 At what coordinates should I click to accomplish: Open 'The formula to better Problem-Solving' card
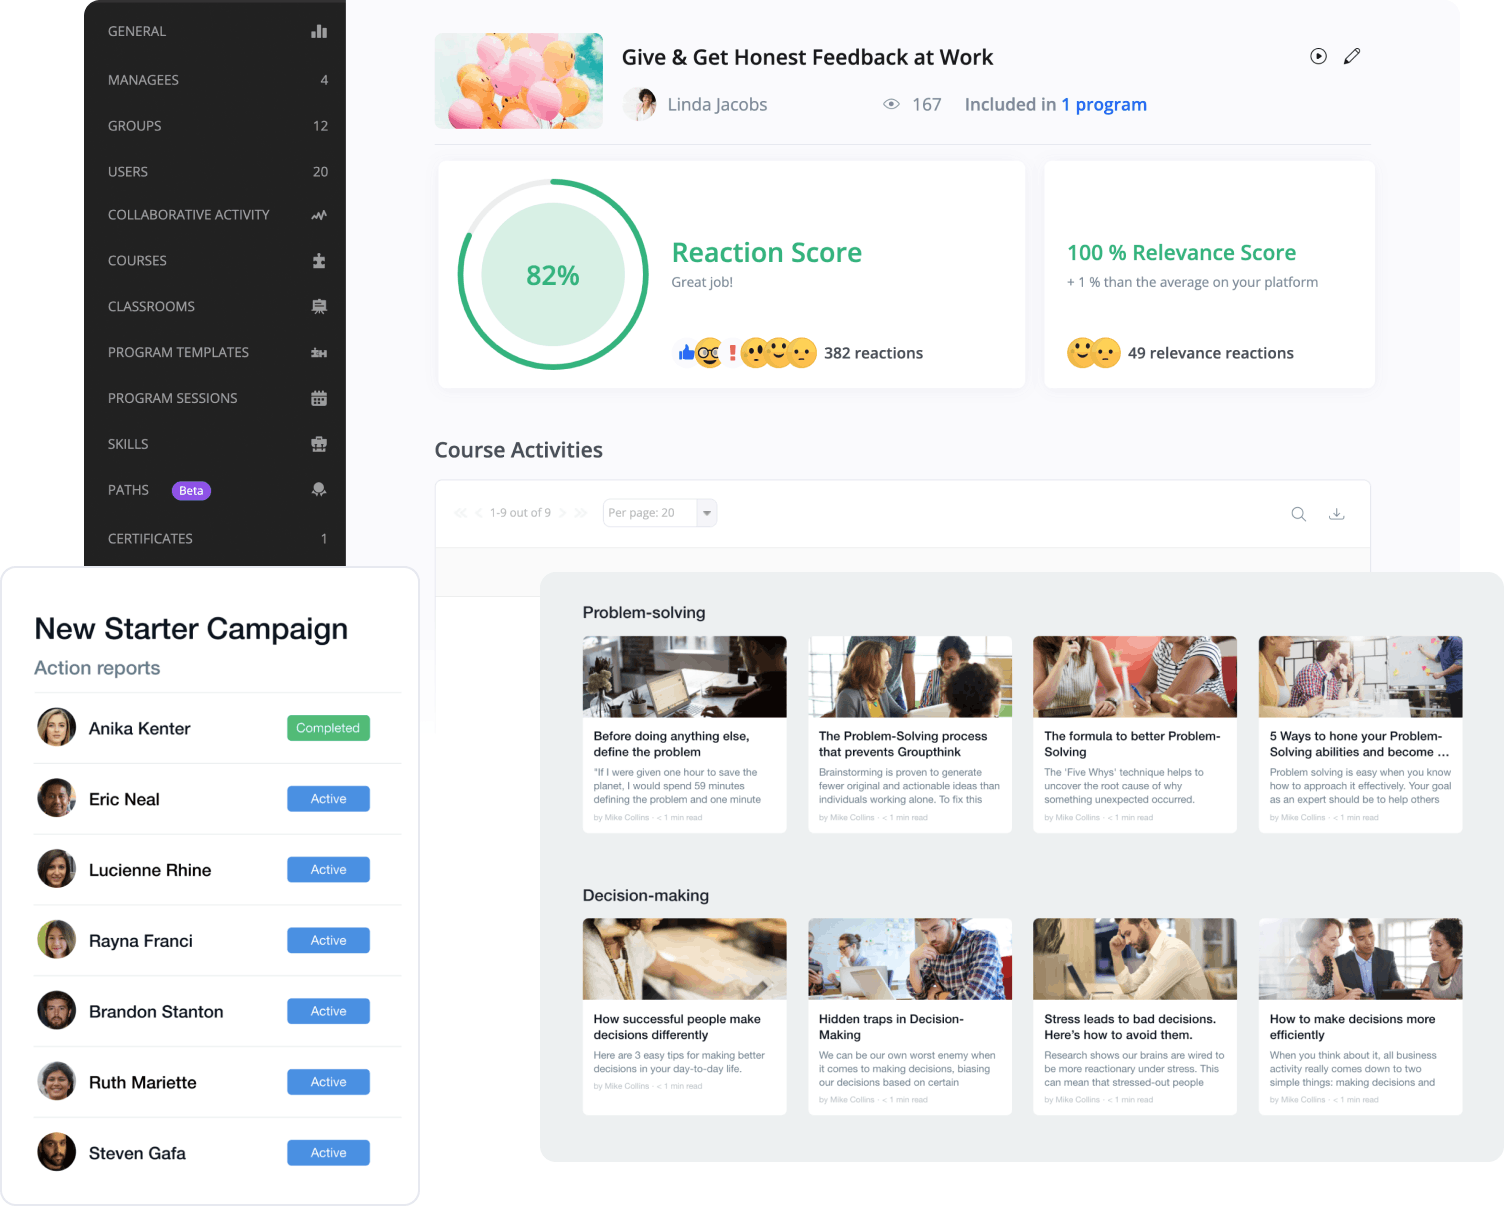[x=1135, y=735]
